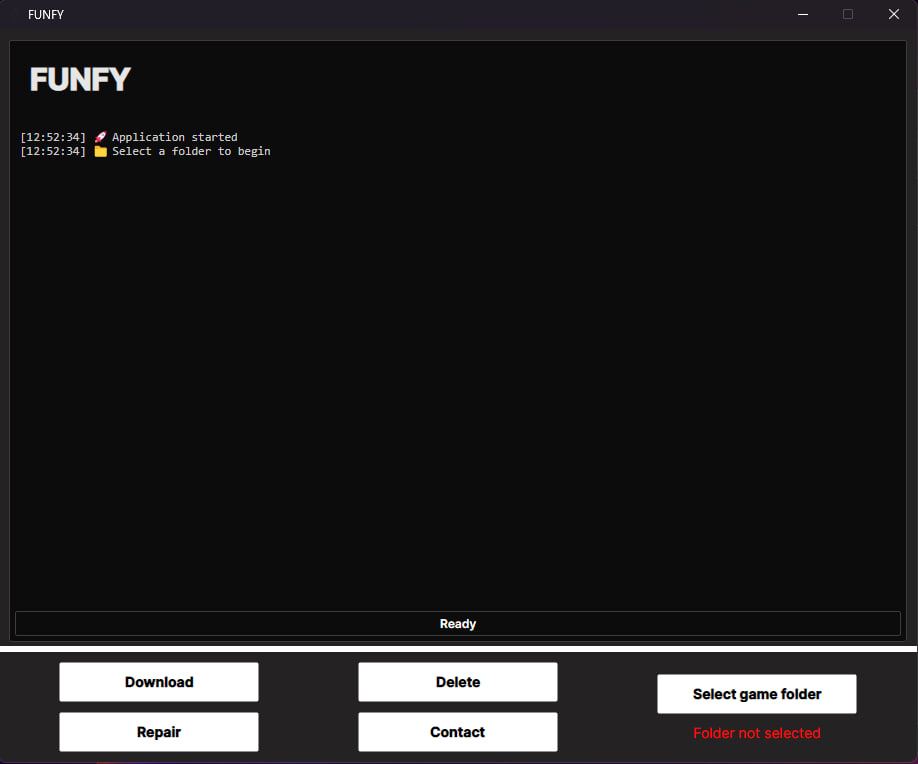
Task: Minimize the FUNFY window
Action: click(x=802, y=15)
